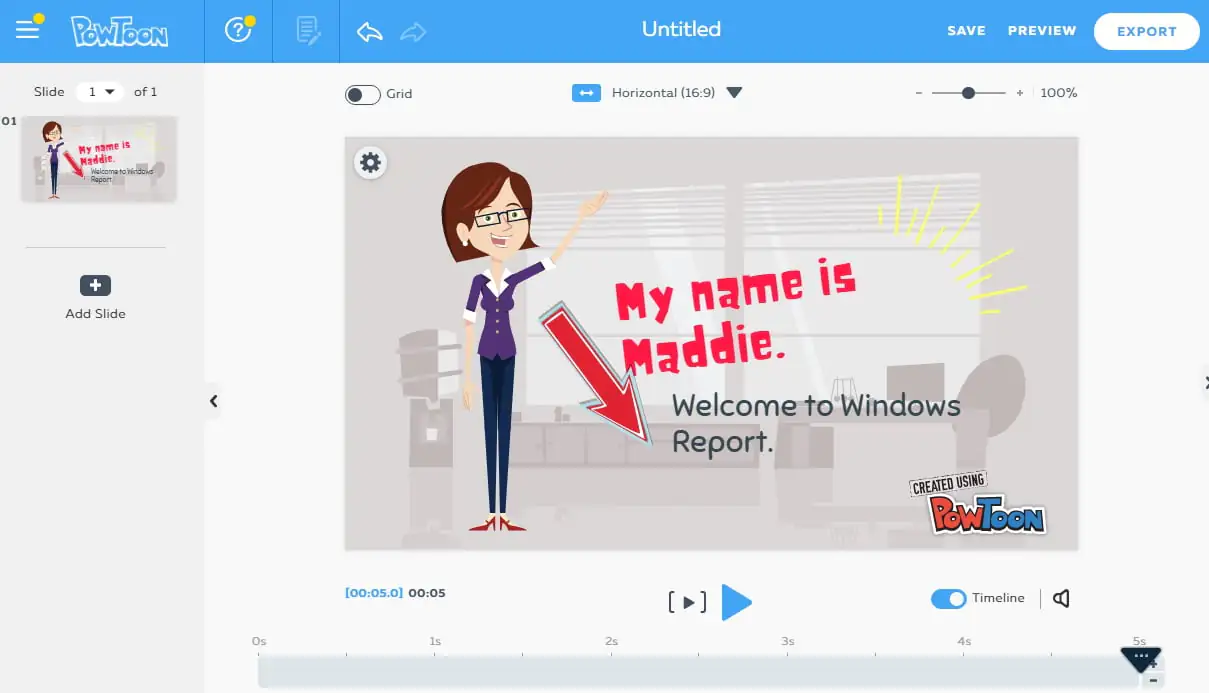Click the zoom slider handle
Viewport: 1209px width, 693px height.
tap(968, 93)
